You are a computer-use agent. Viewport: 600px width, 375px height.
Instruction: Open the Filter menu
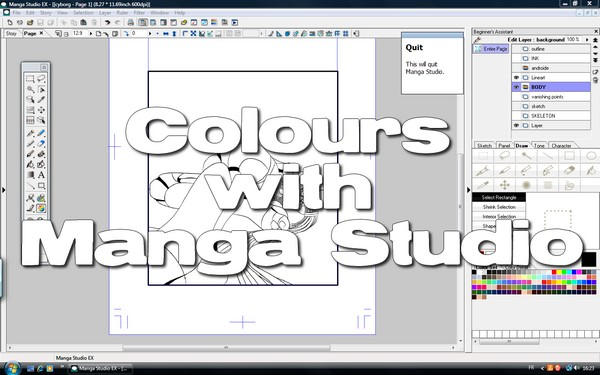[139, 13]
